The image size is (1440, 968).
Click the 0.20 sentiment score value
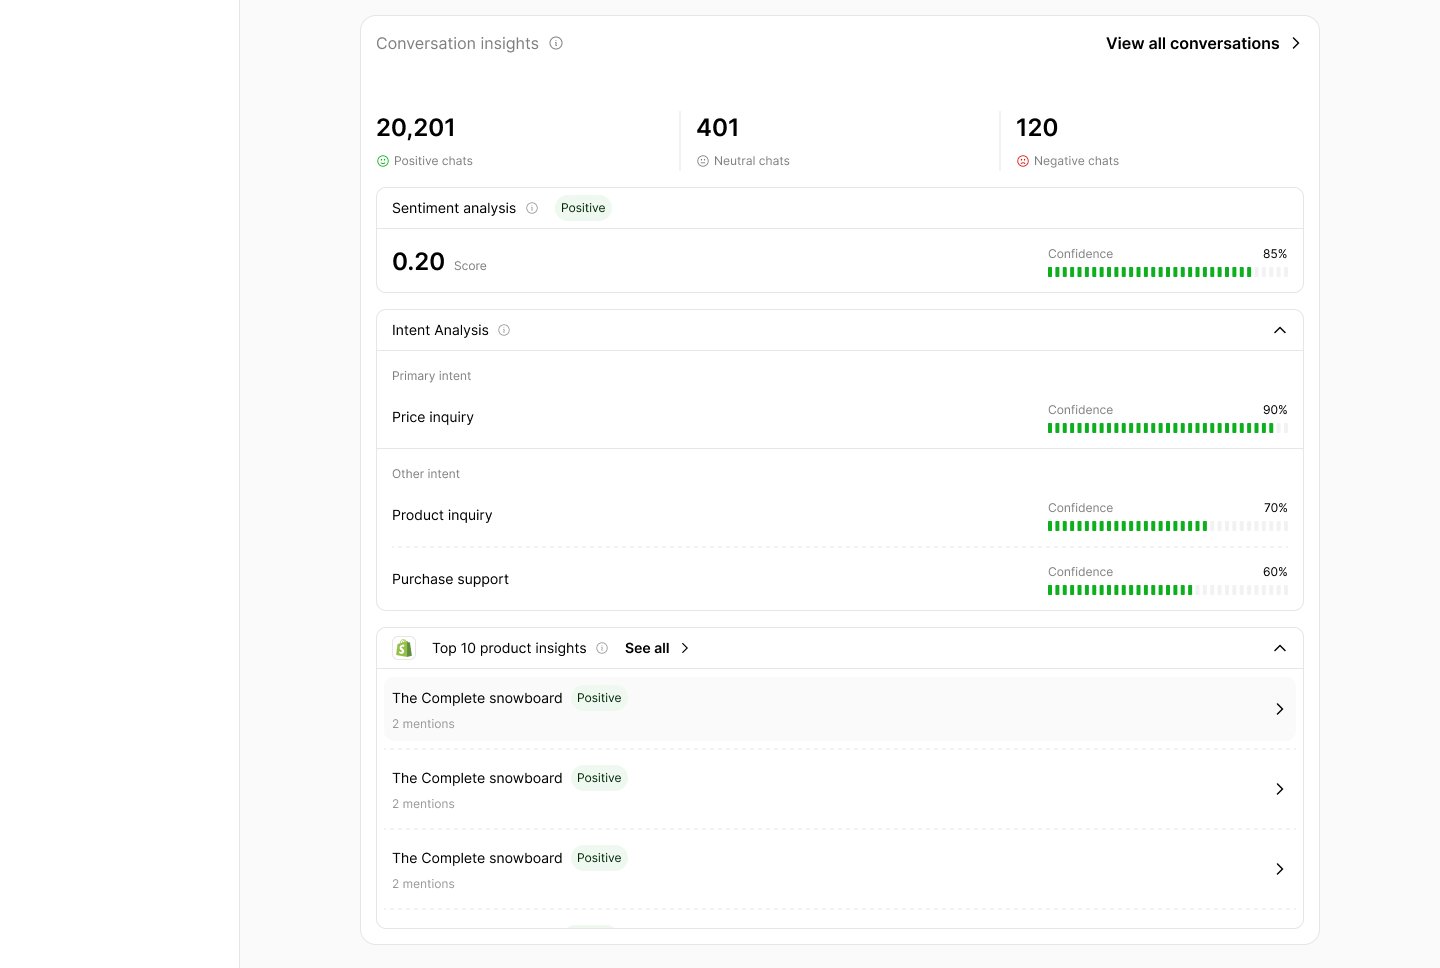click(418, 262)
